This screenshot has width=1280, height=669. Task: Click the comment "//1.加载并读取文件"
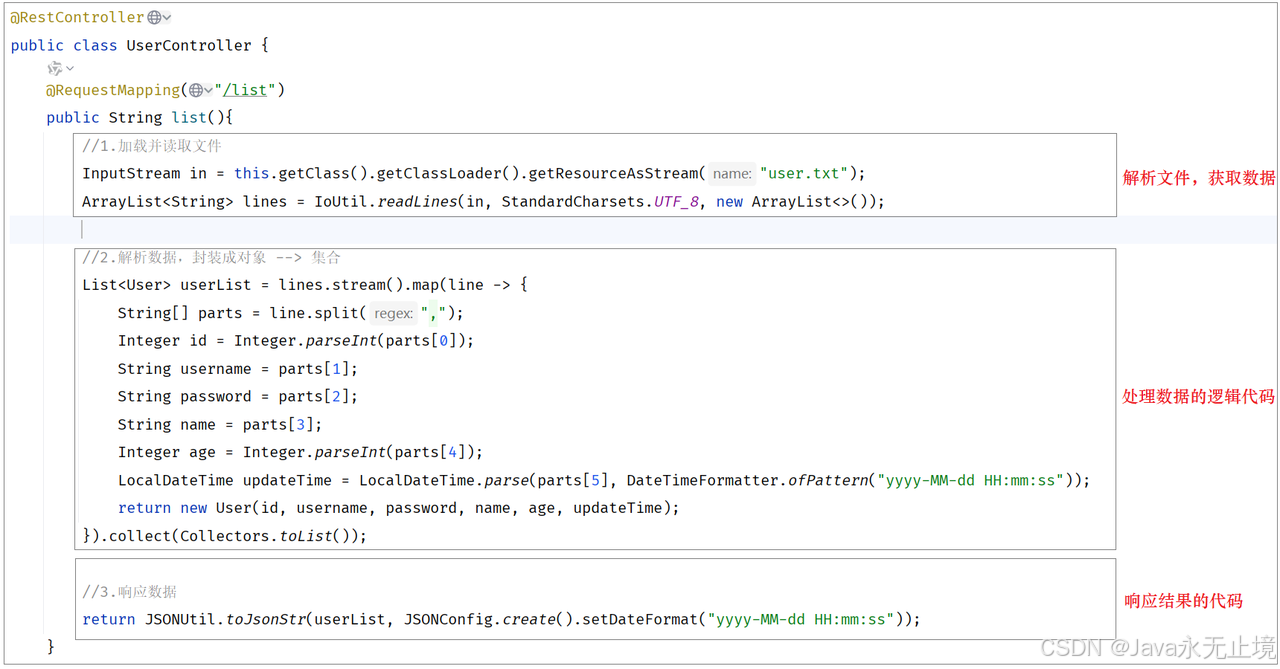(152, 146)
